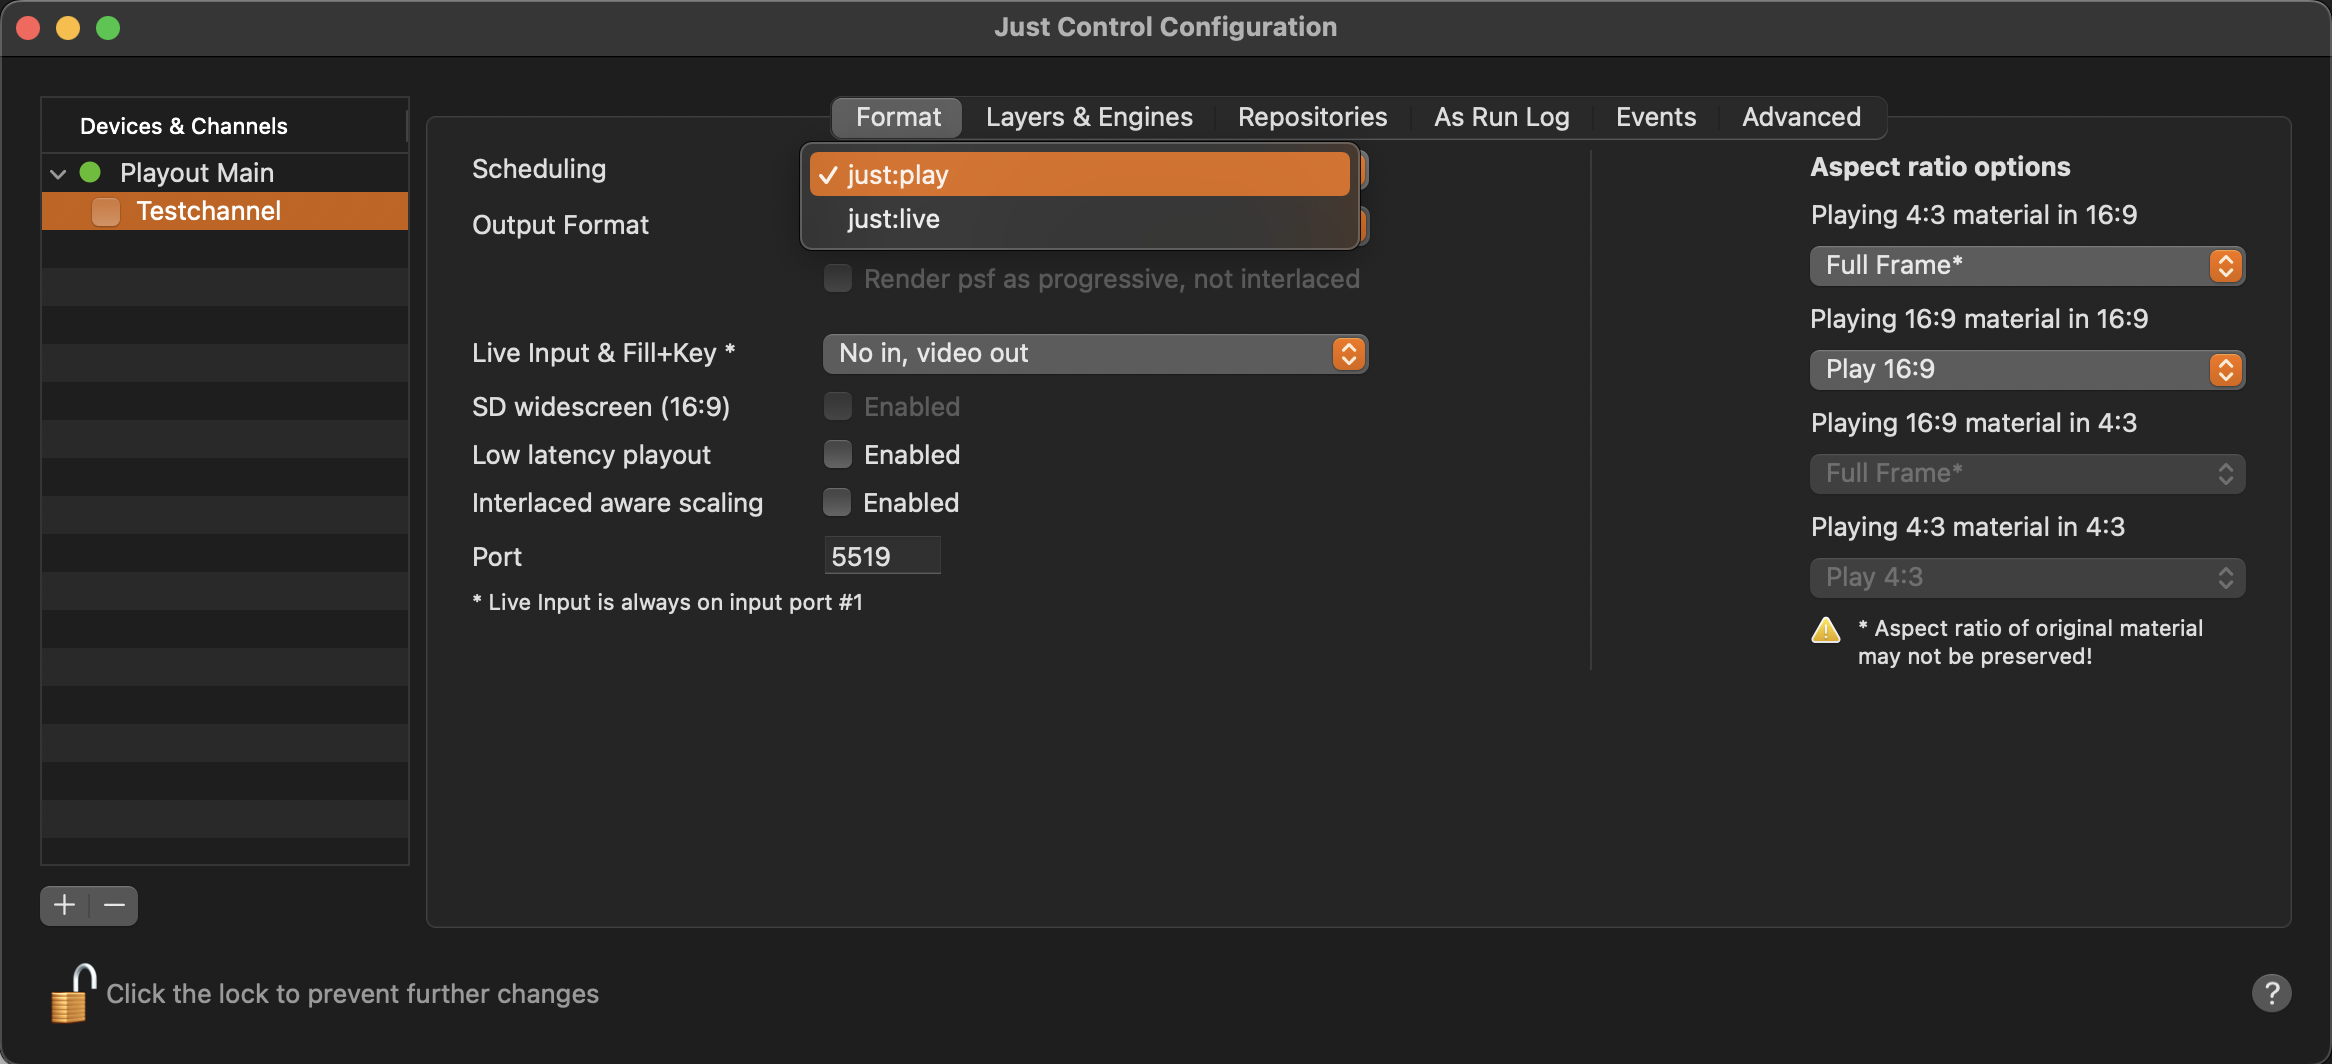Click the green status dot of Playout Main
The height and width of the screenshot is (1064, 2332).
(x=90, y=172)
